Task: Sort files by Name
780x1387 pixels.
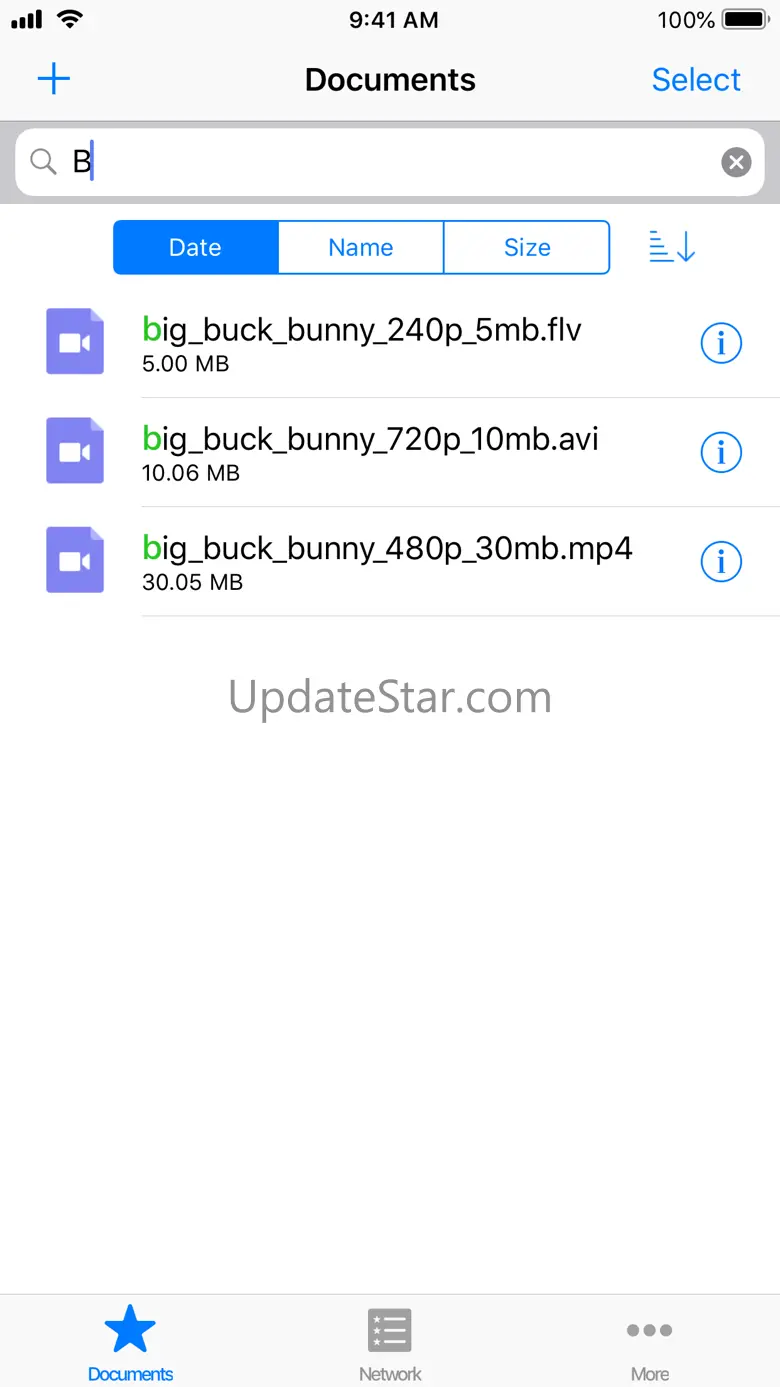Action: pos(361,247)
